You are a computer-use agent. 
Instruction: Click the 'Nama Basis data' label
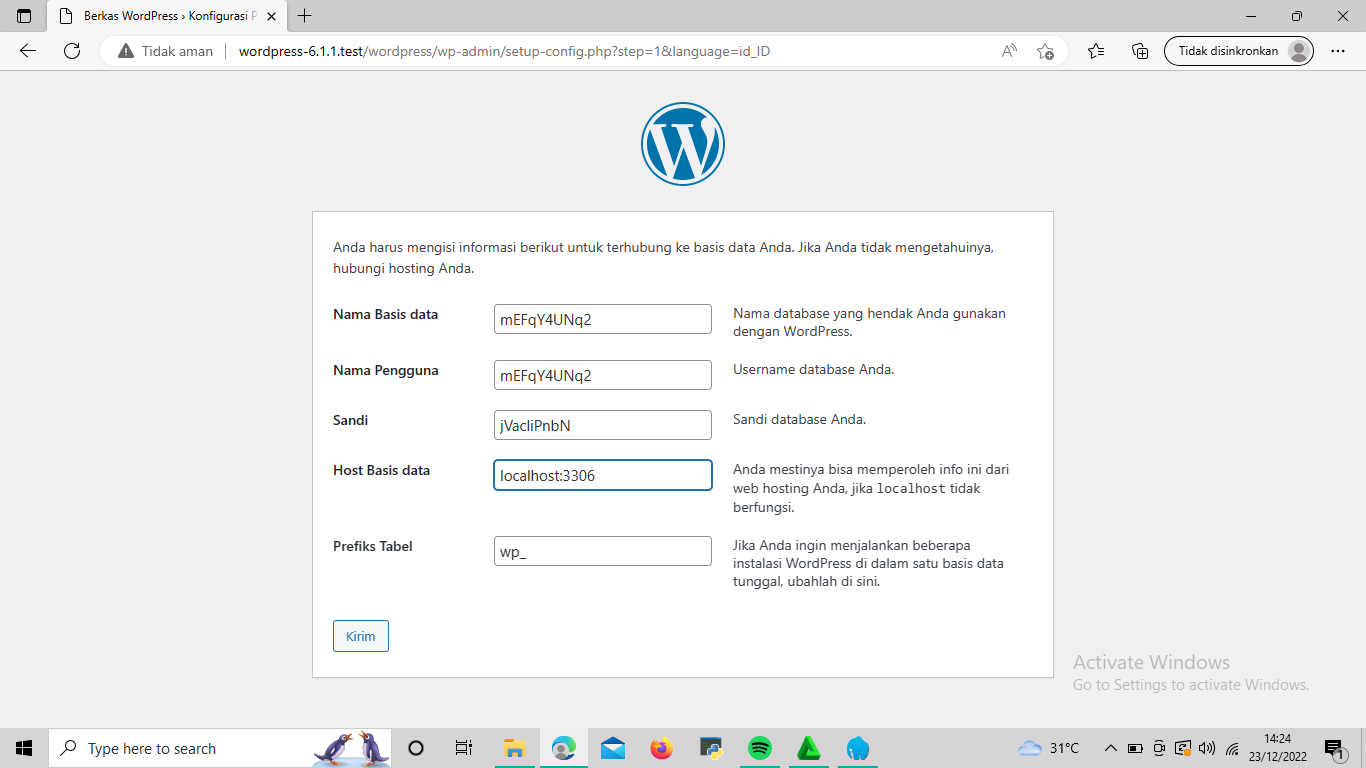point(385,314)
